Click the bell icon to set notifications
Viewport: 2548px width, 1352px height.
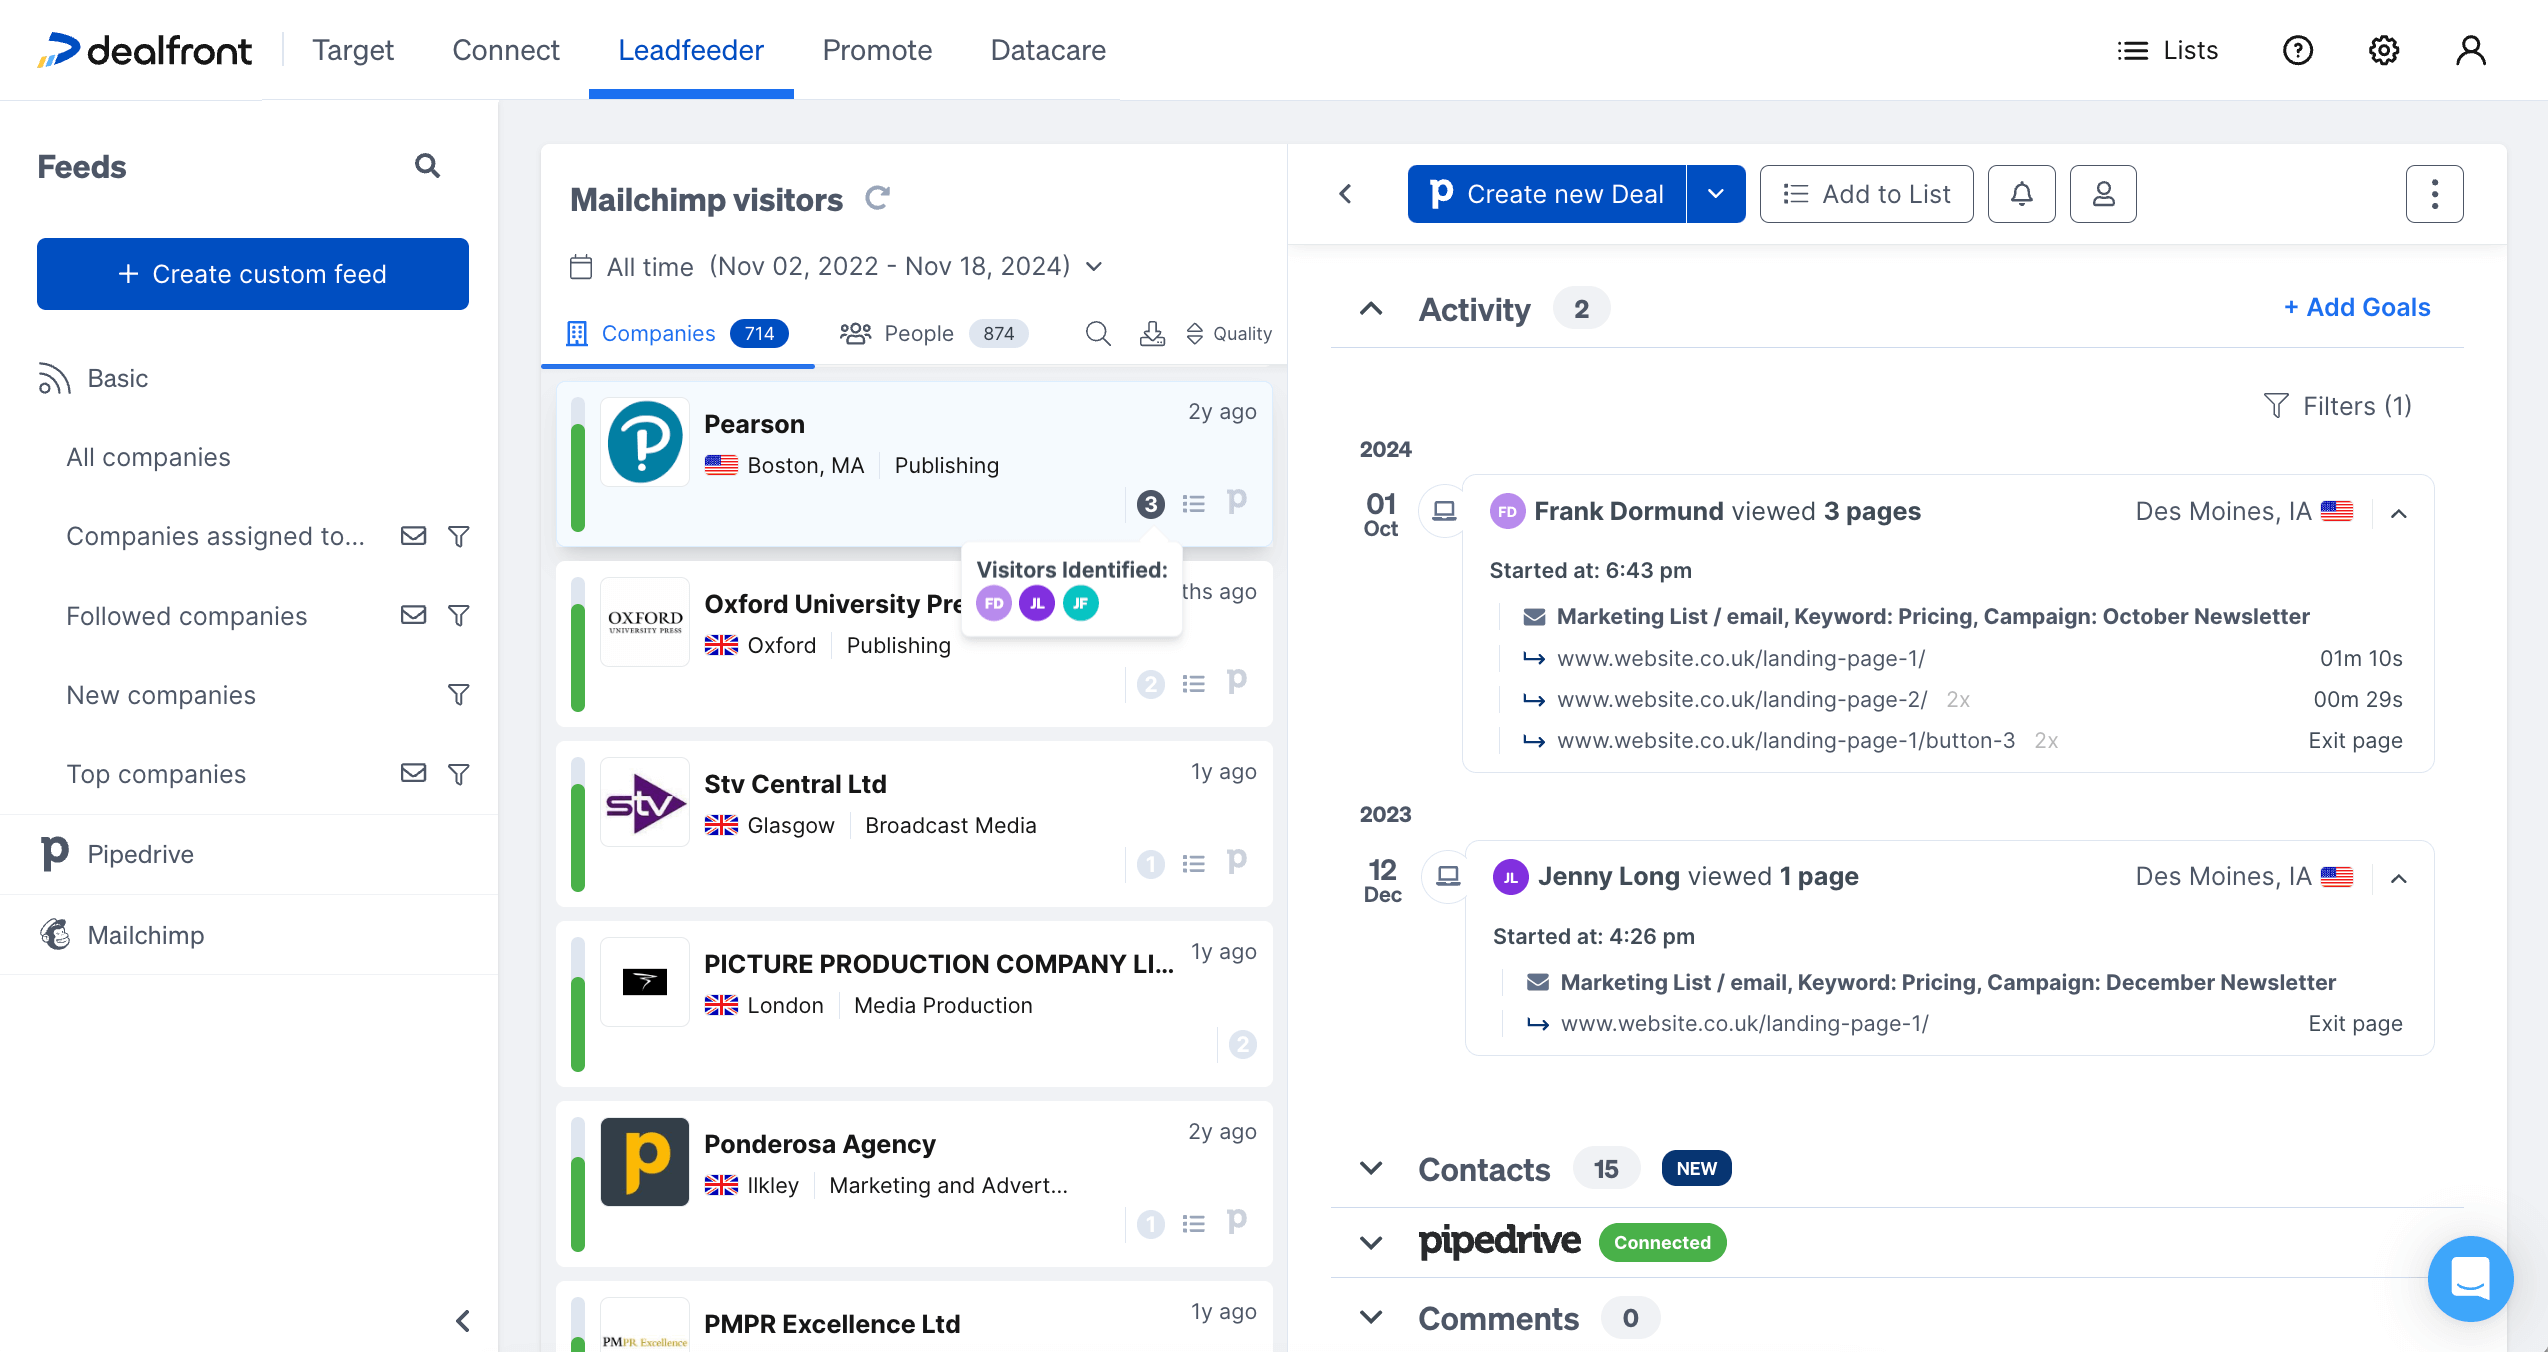click(2021, 194)
